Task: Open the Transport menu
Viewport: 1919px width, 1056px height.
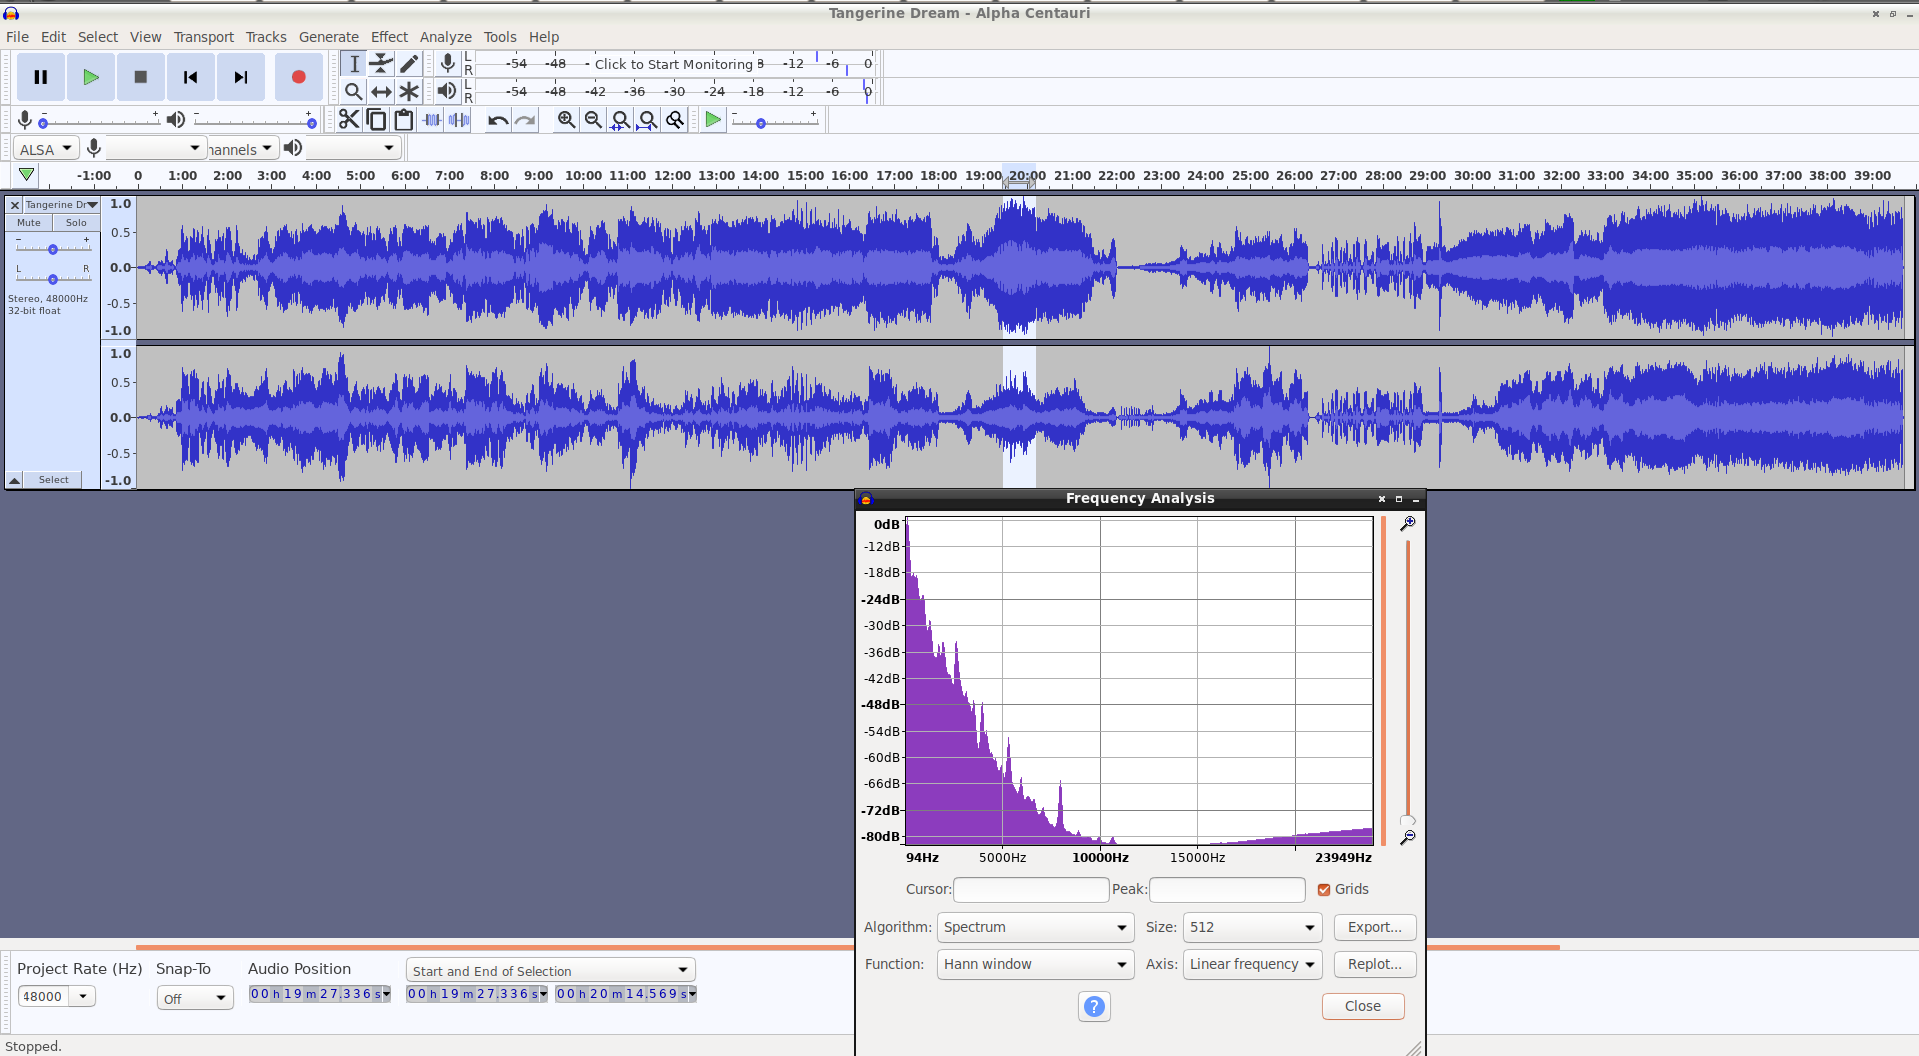Action: (x=203, y=37)
